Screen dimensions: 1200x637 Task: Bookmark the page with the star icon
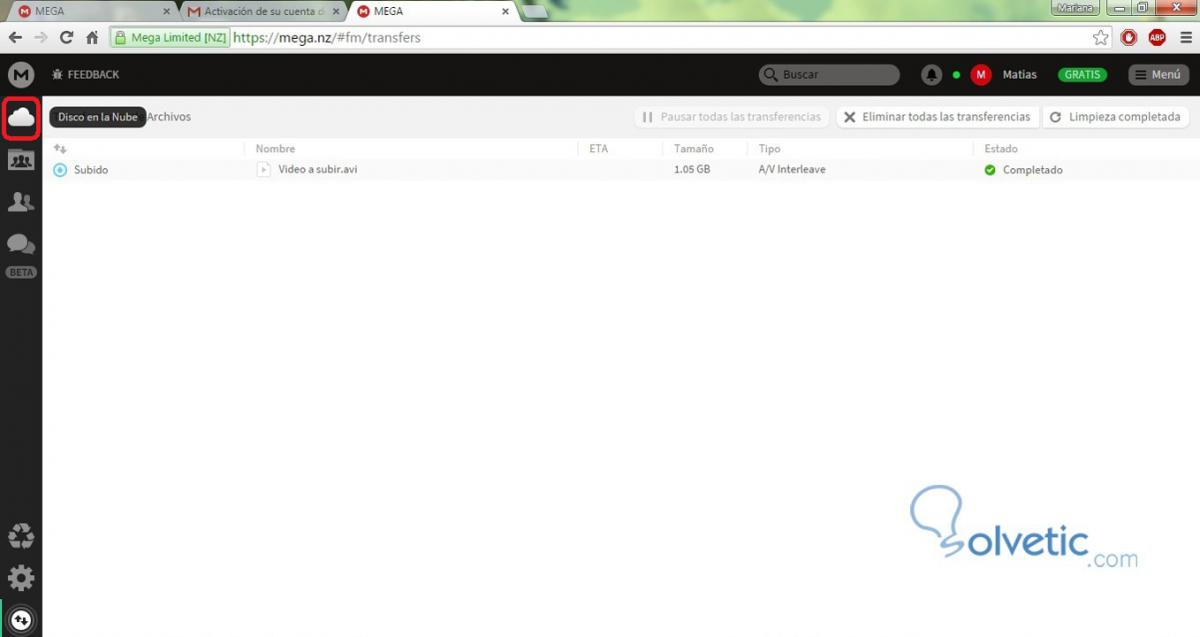coord(1101,38)
